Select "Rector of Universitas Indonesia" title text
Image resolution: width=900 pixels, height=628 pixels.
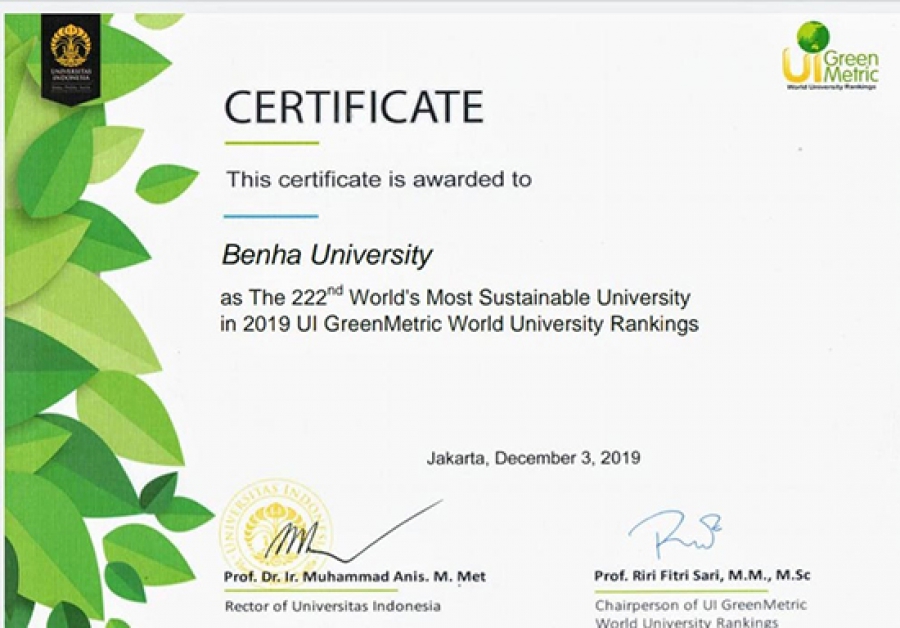(332, 606)
